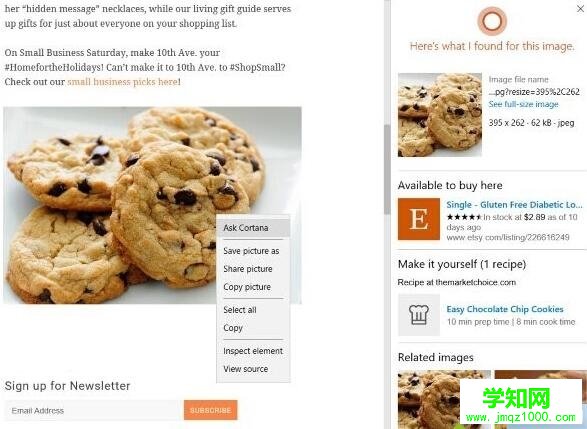Click the cookie thumbnail in Cortana panel

440,115
